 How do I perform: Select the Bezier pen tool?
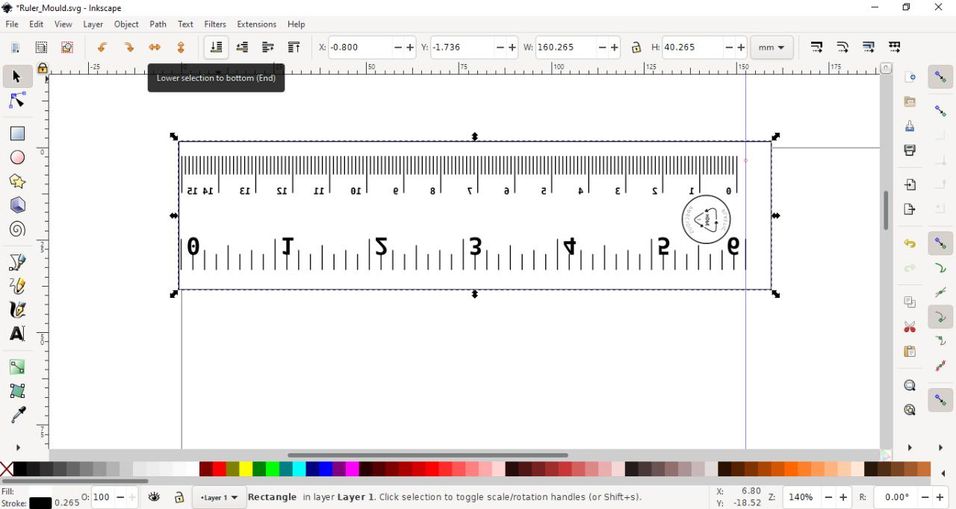tap(17, 262)
